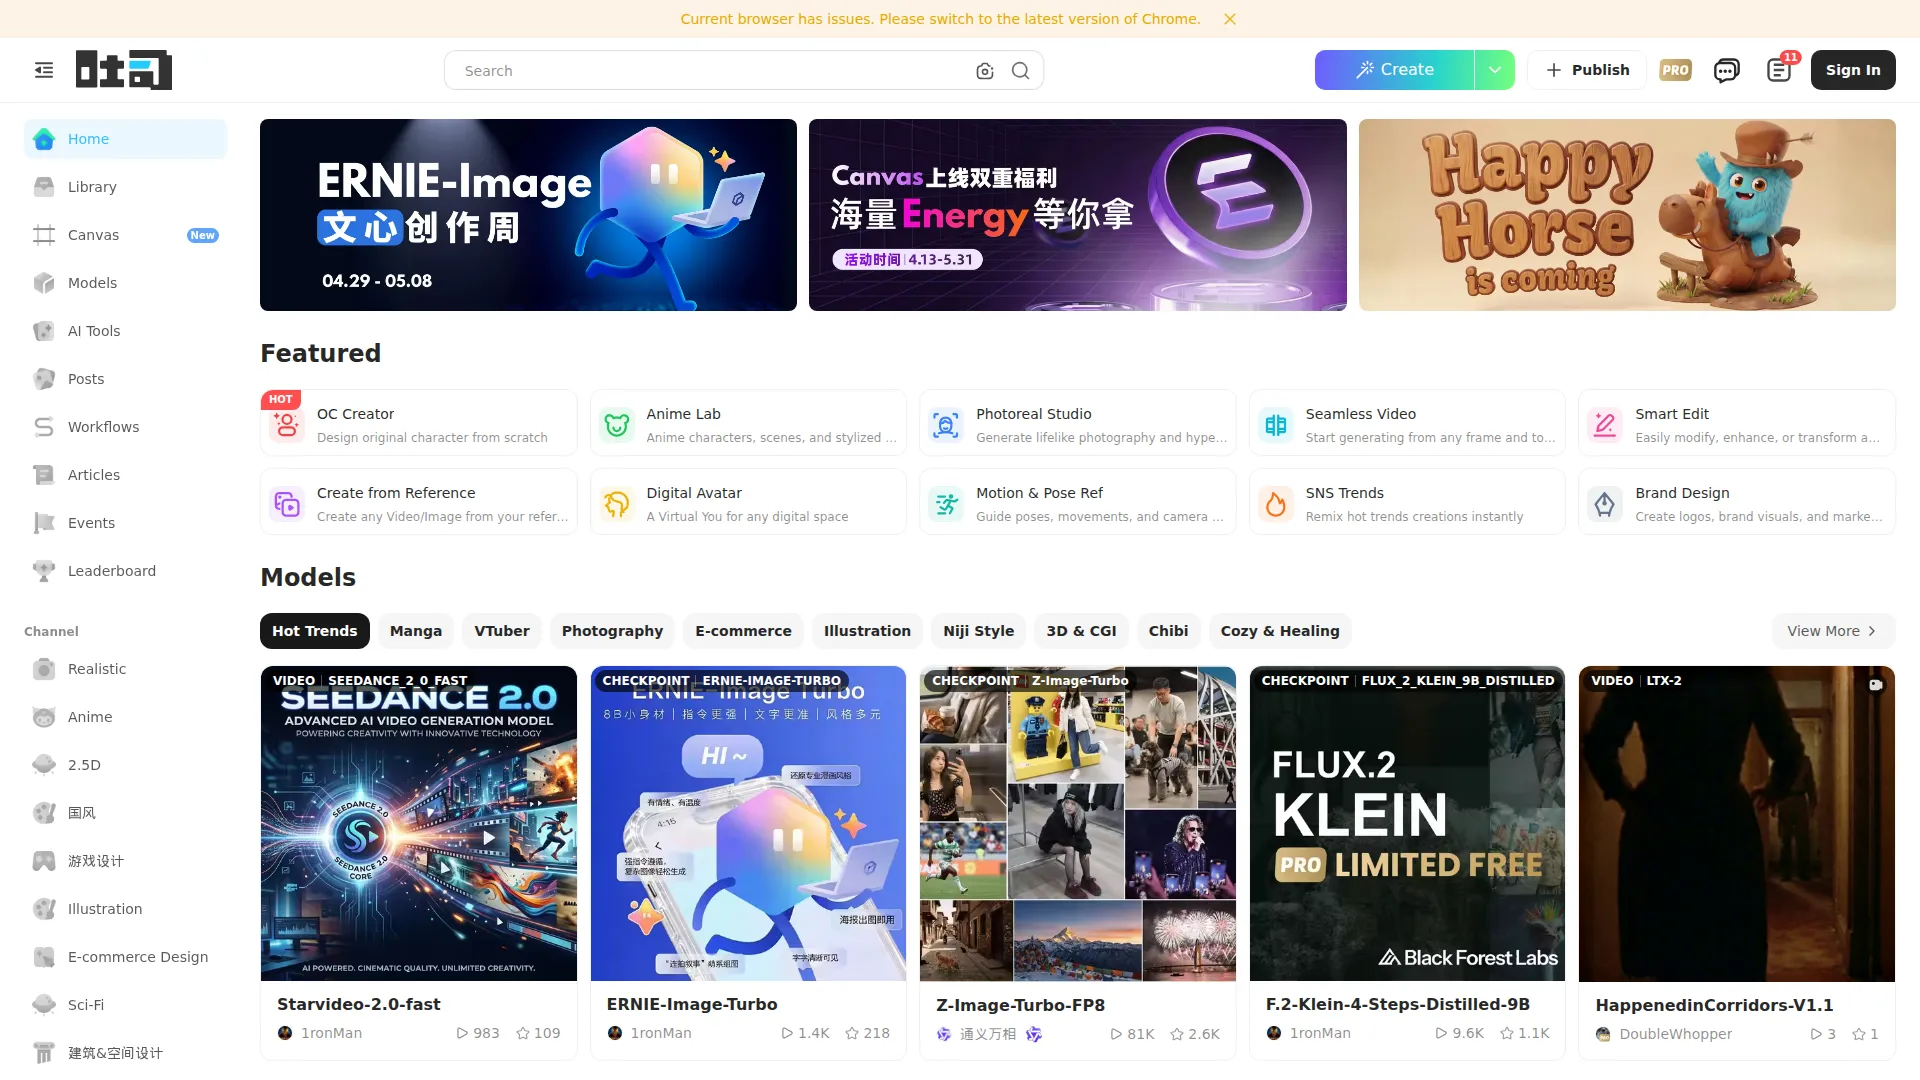Select the Anime channel

click(x=126, y=717)
